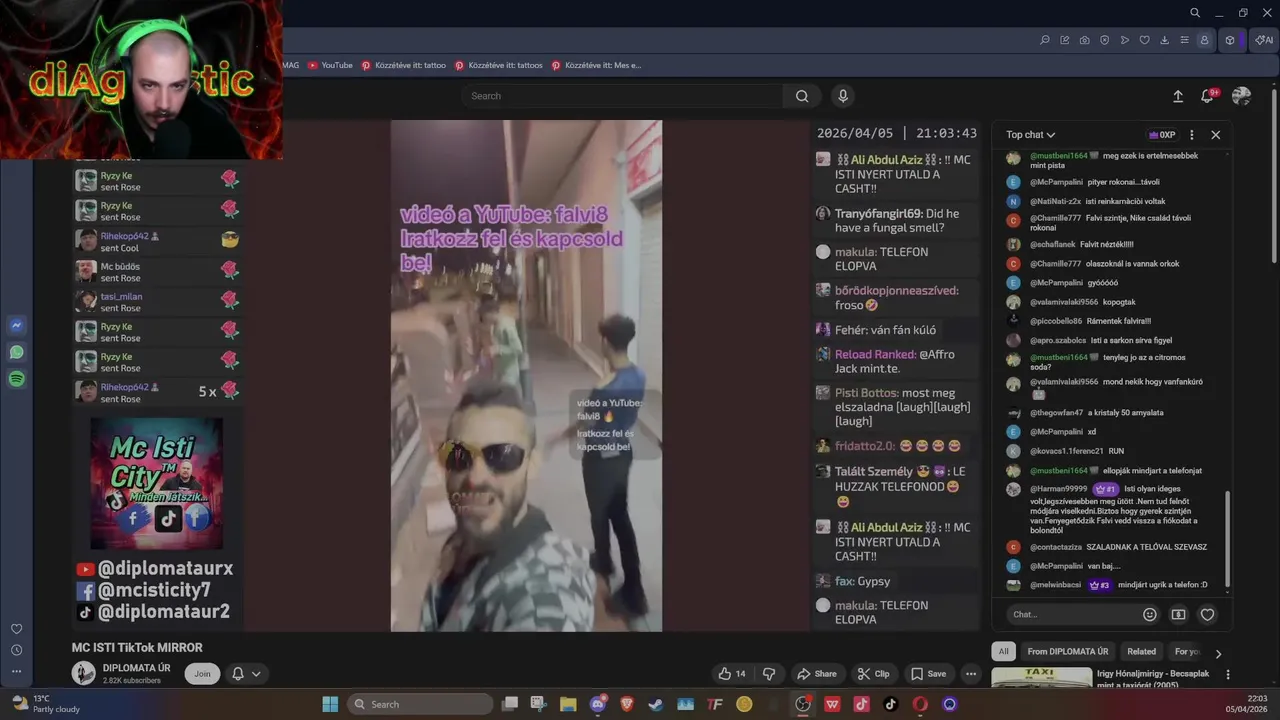Viewport: 1280px width, 720px height.
Task: Open the ad blocker shield icon
Action: 1105,40
